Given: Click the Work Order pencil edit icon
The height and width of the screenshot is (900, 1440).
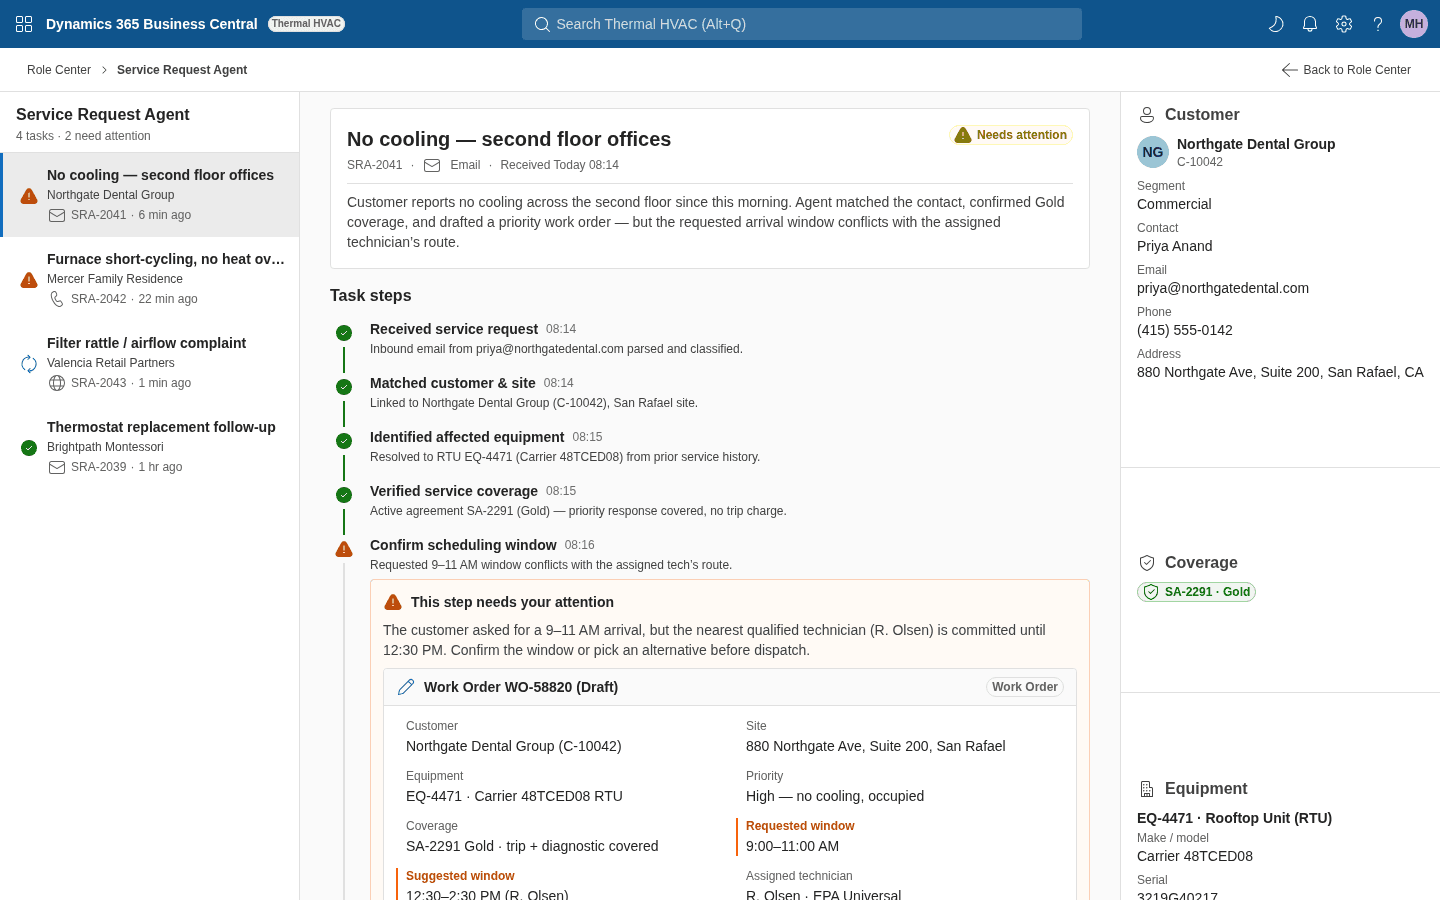Looking at the screenshot, I should coord(406,687).
